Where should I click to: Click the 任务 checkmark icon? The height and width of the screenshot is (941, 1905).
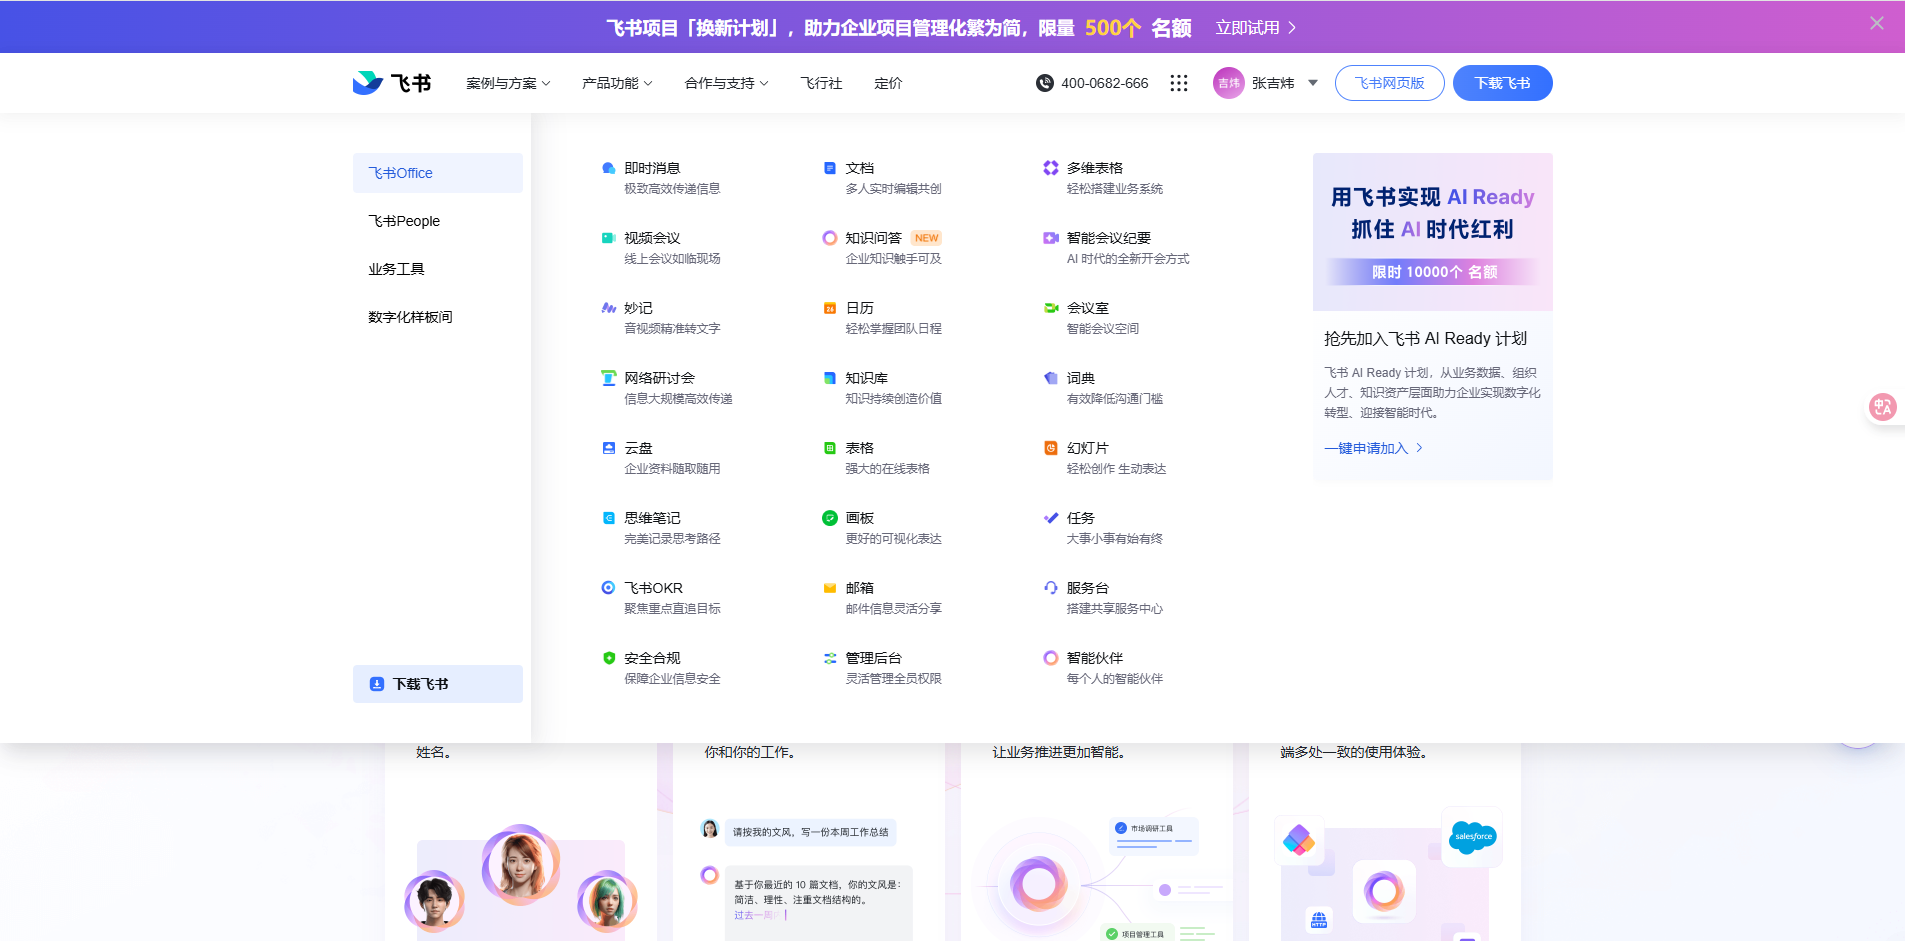click(1050, 518)
